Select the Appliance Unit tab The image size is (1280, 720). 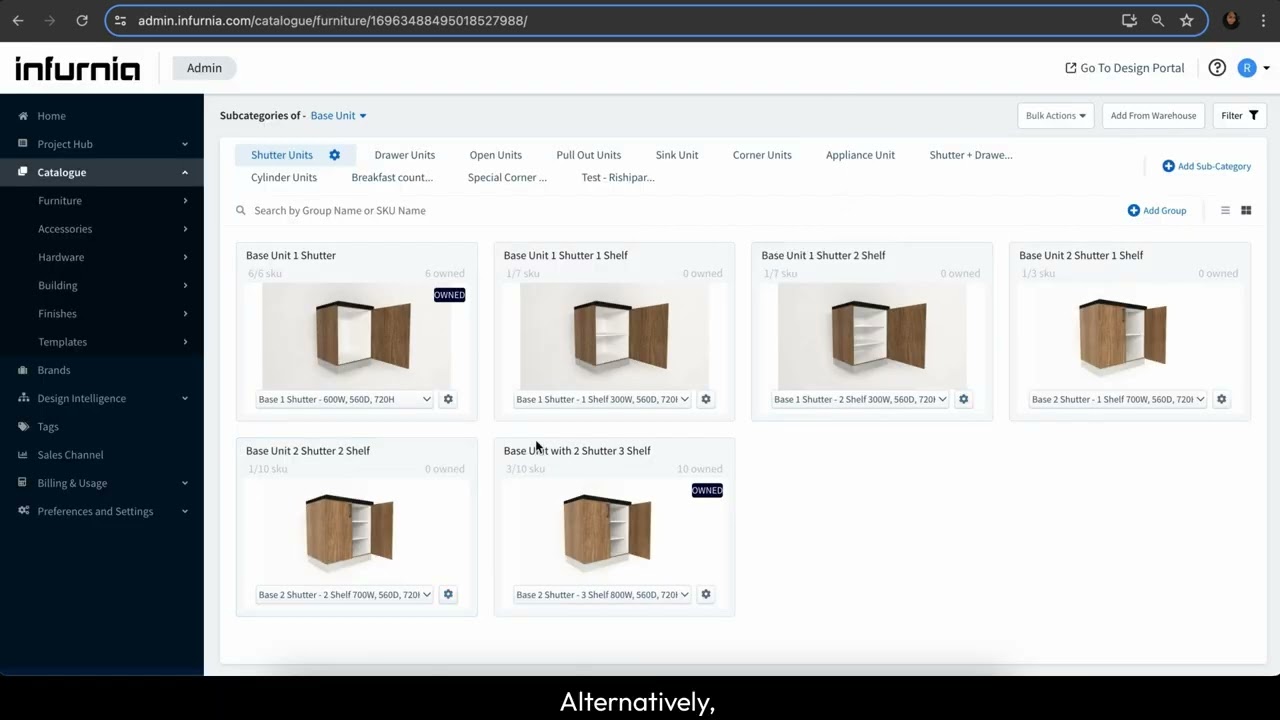(x=861, y=155)
